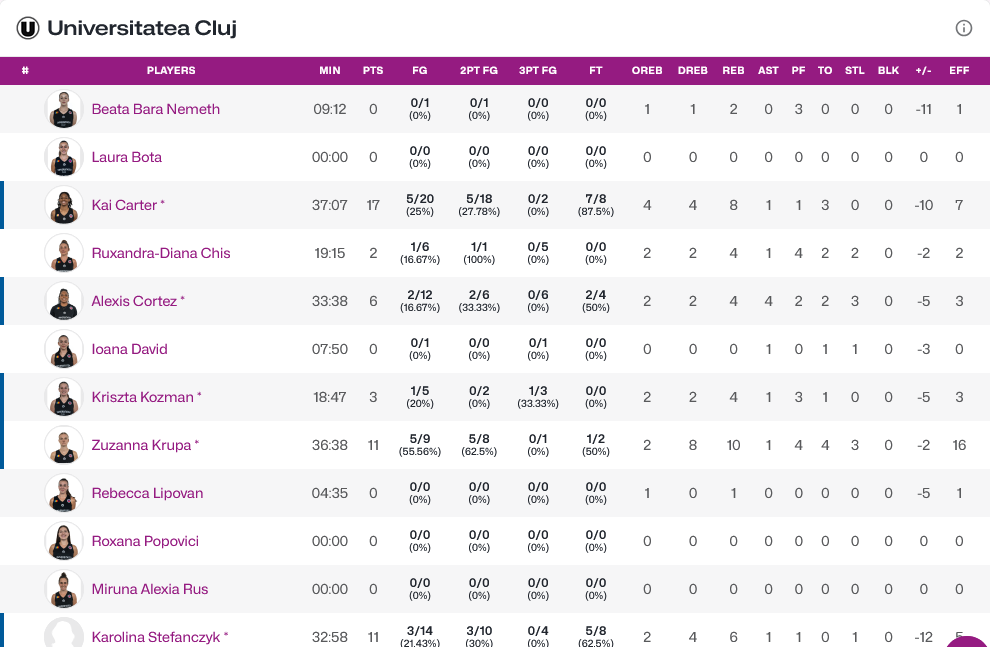Click Ioana David's player avatar
This screenshot has height=647, width=990.
[x=64, y=349]
